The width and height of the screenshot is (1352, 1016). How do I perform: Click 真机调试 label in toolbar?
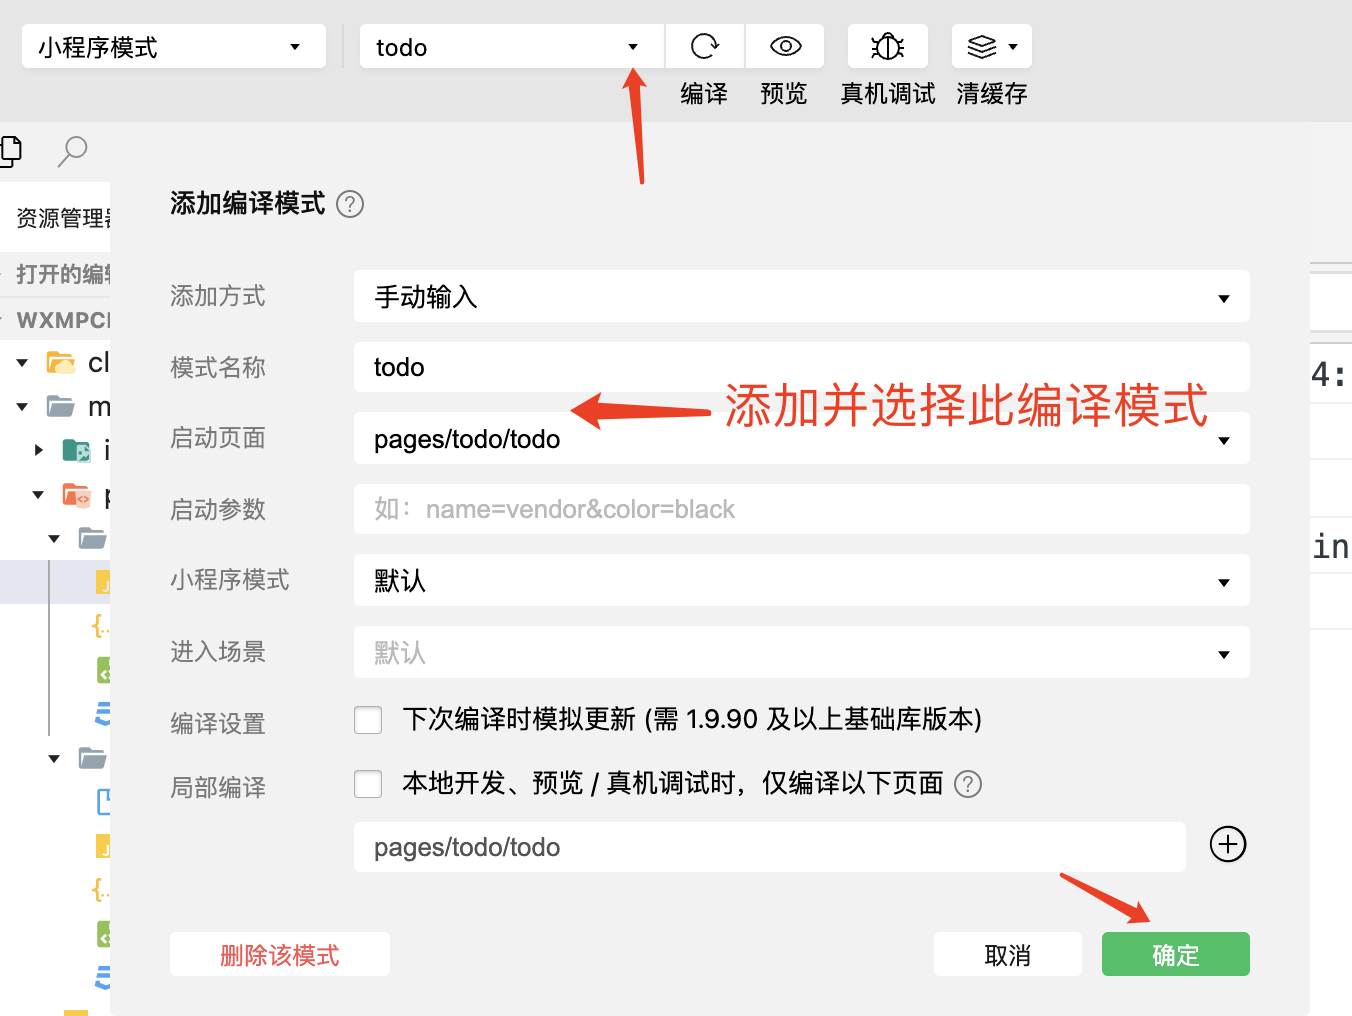point(888,94)
